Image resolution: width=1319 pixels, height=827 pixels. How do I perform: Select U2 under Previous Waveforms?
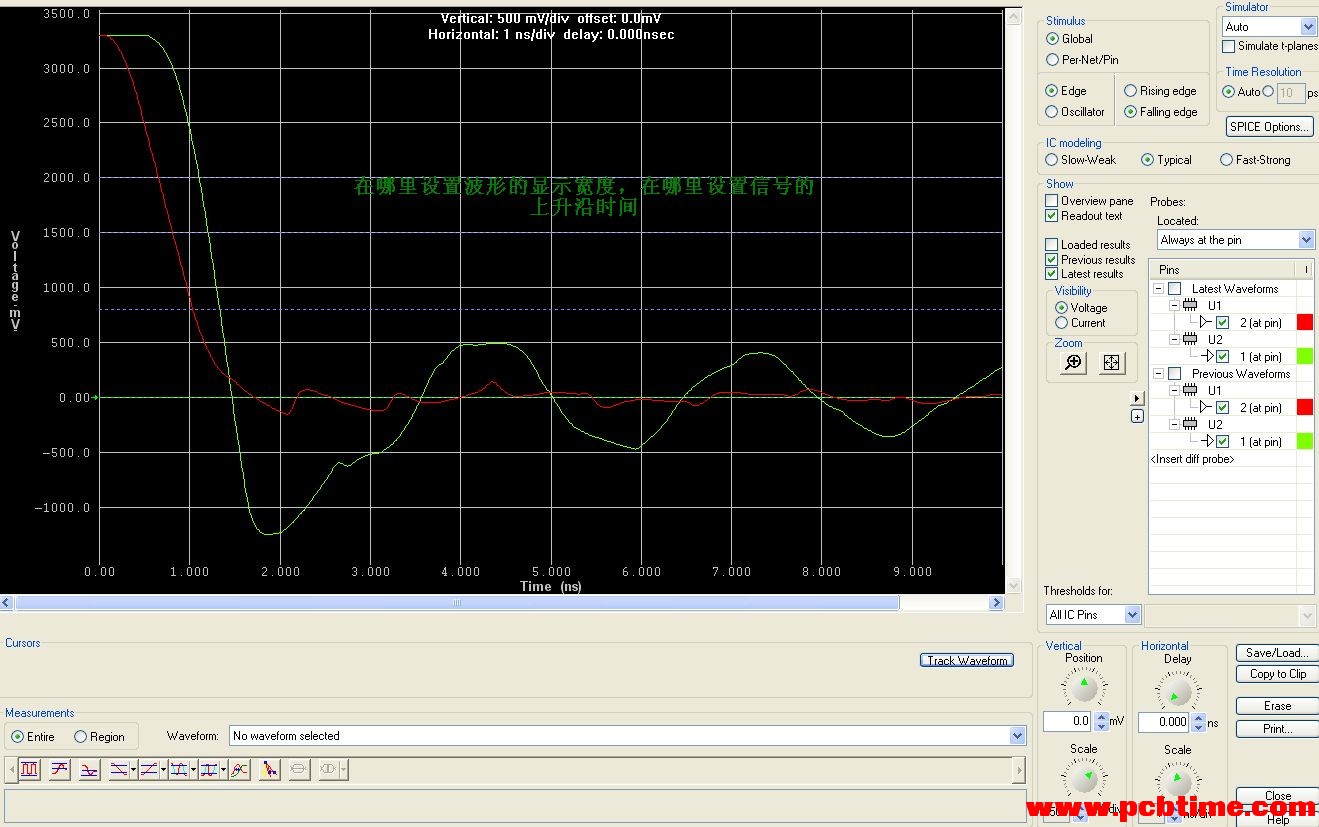(1215, 425)
